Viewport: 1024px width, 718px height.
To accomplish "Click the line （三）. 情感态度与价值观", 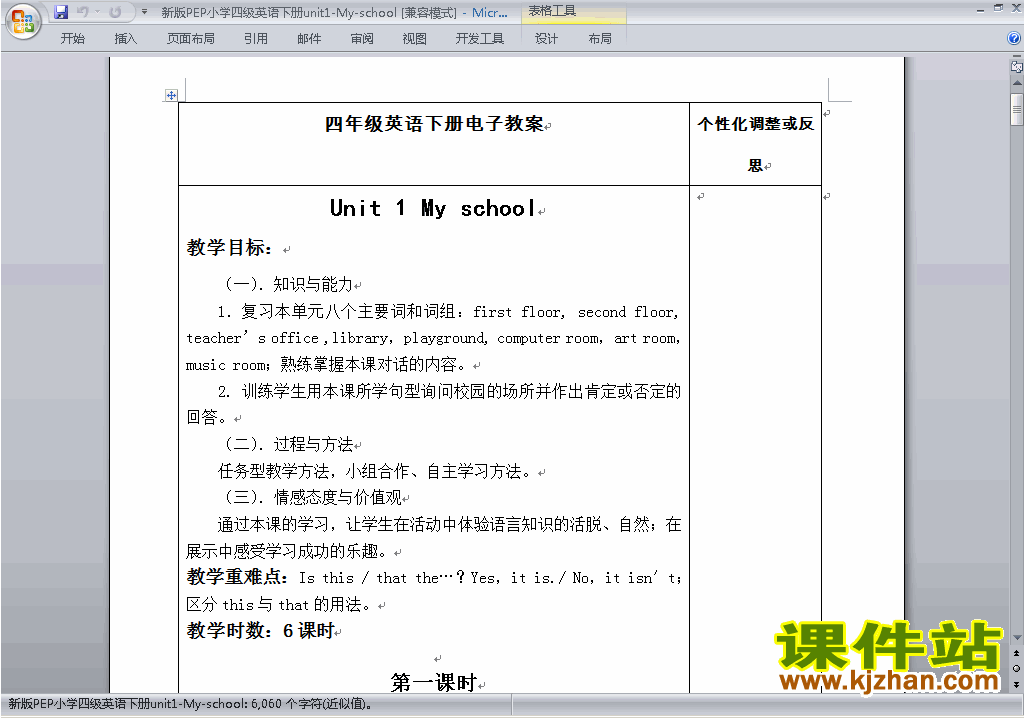I will 312,497.
